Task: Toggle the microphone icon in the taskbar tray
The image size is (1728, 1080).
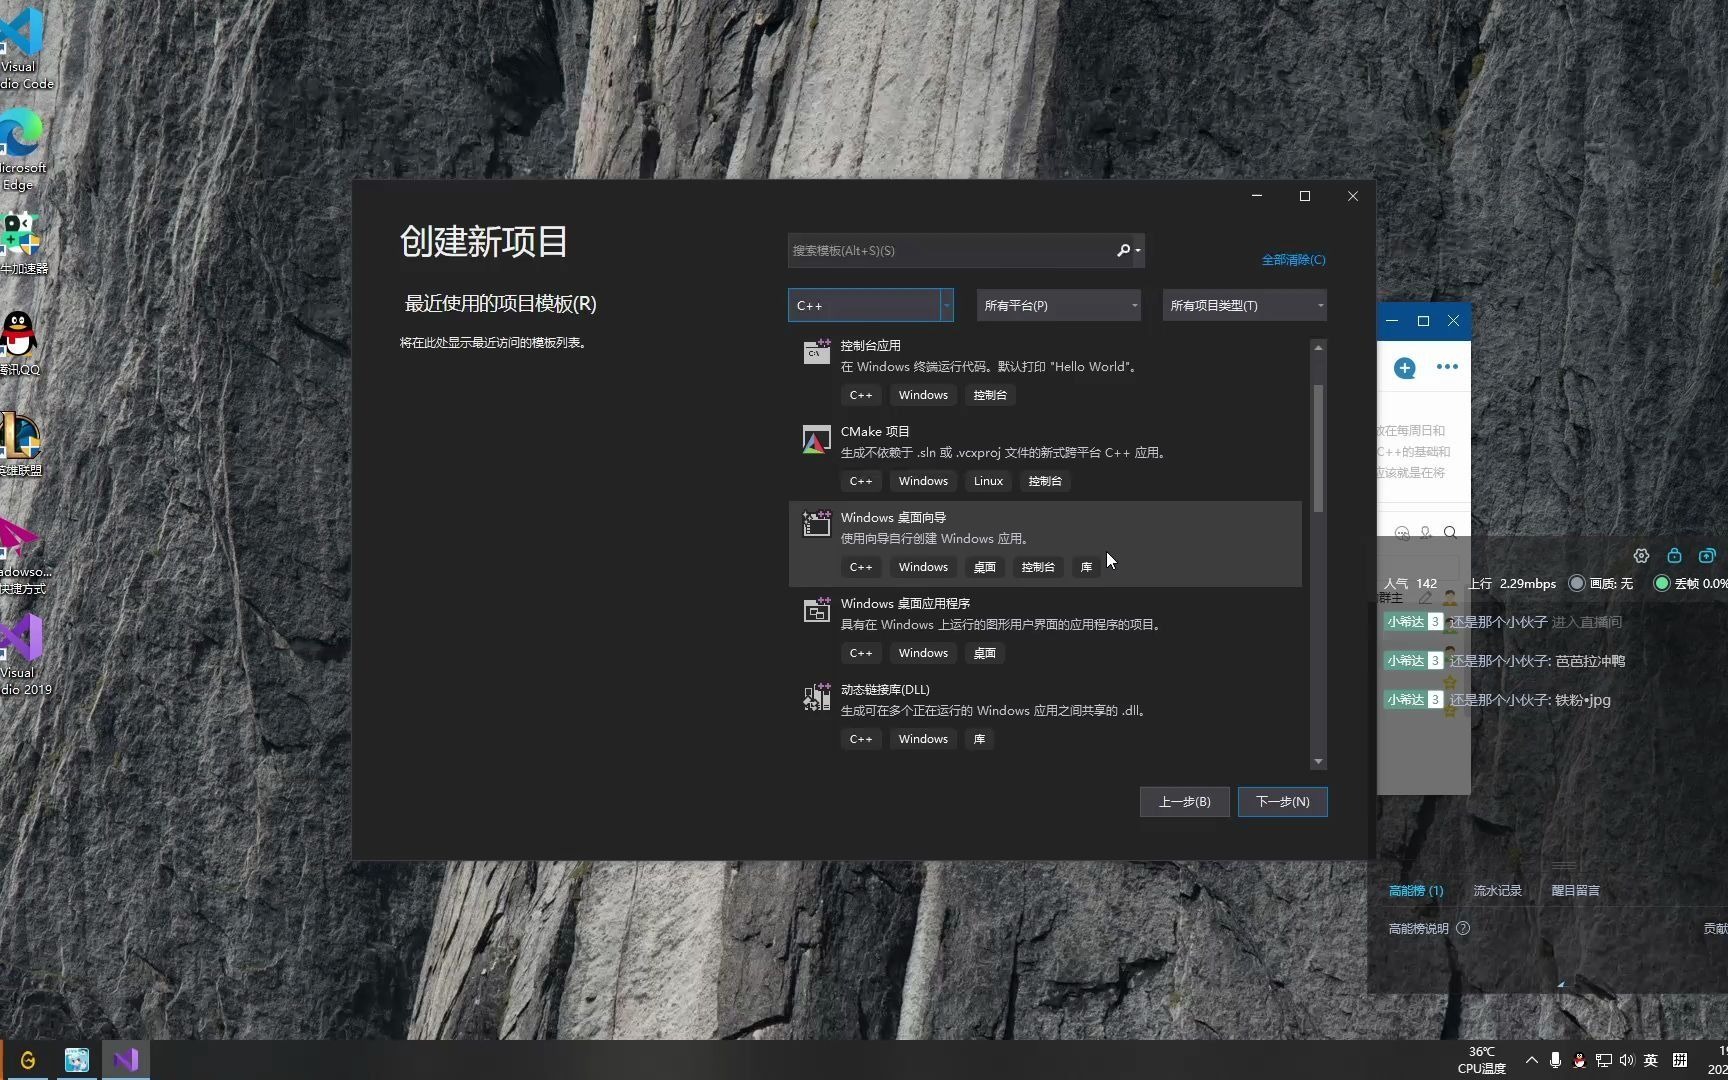Action: coord(1556,1060)
